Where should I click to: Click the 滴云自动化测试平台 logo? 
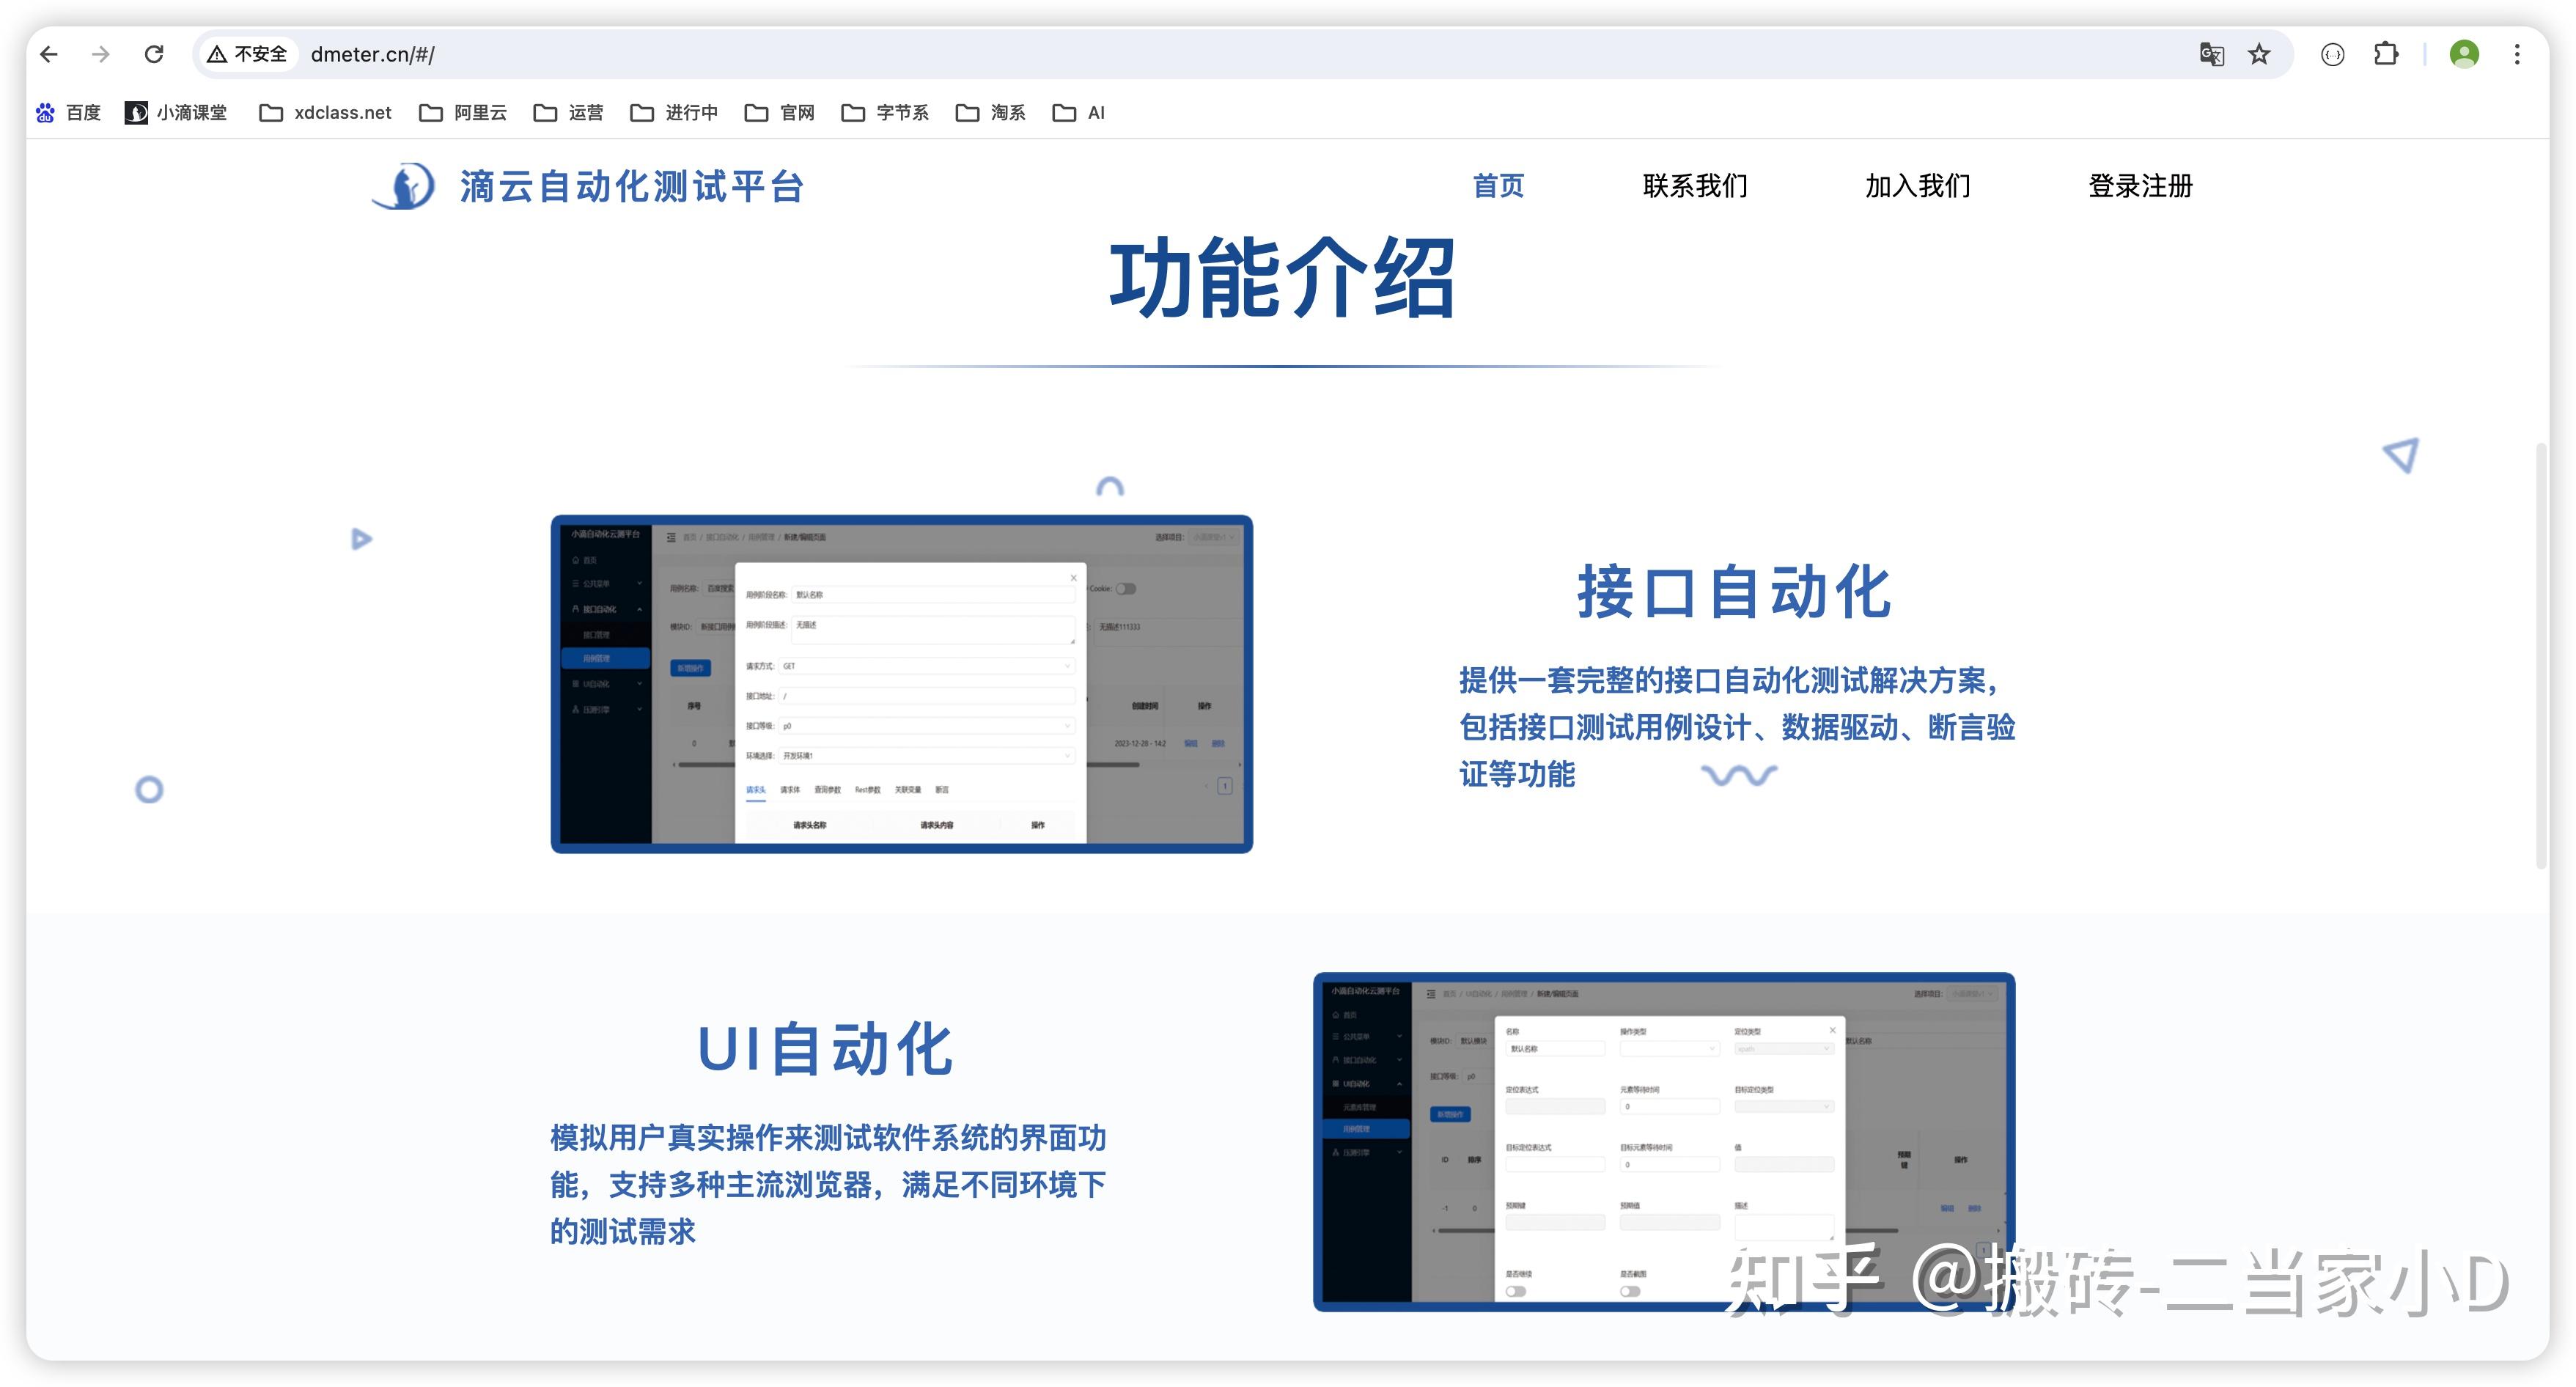click(x=588, y=186)
